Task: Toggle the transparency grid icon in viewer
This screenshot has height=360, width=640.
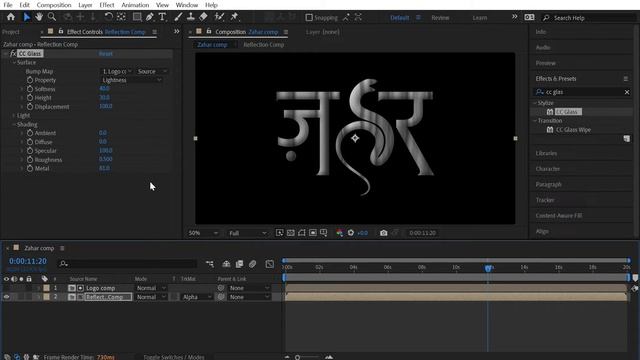Action: (291, 233)
